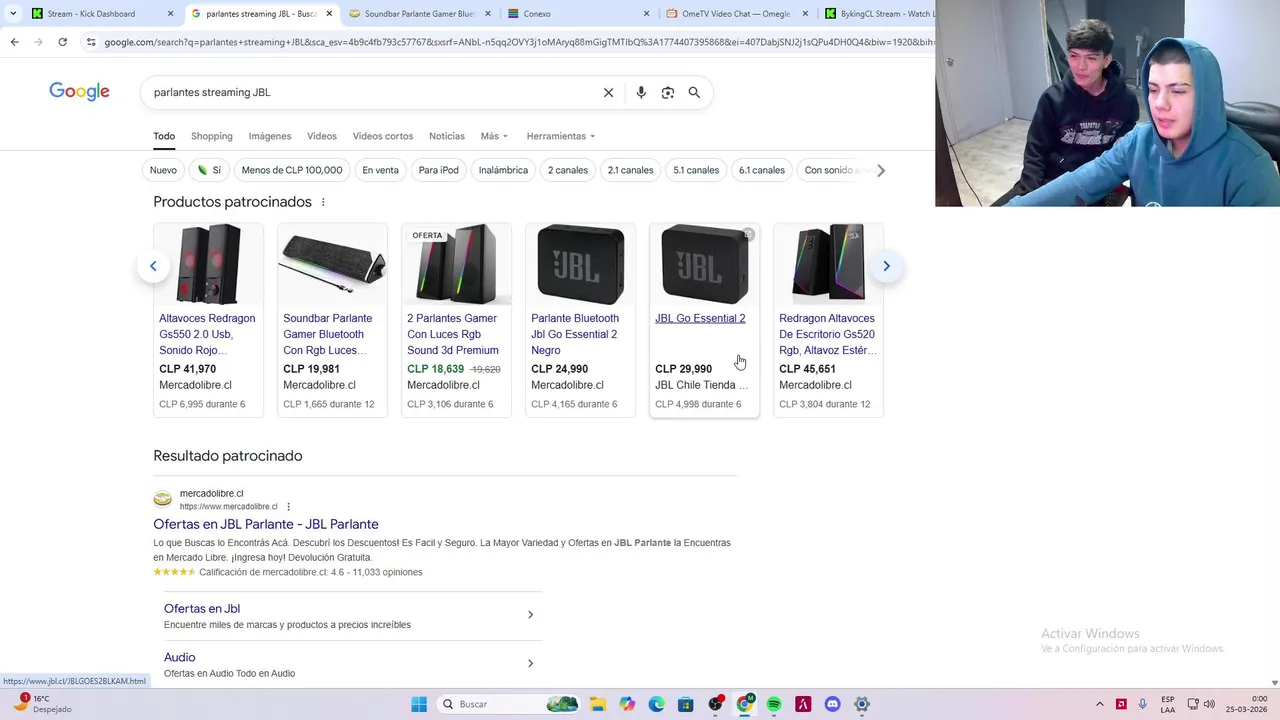Open the Google logo homepage link

coord(79,92)
